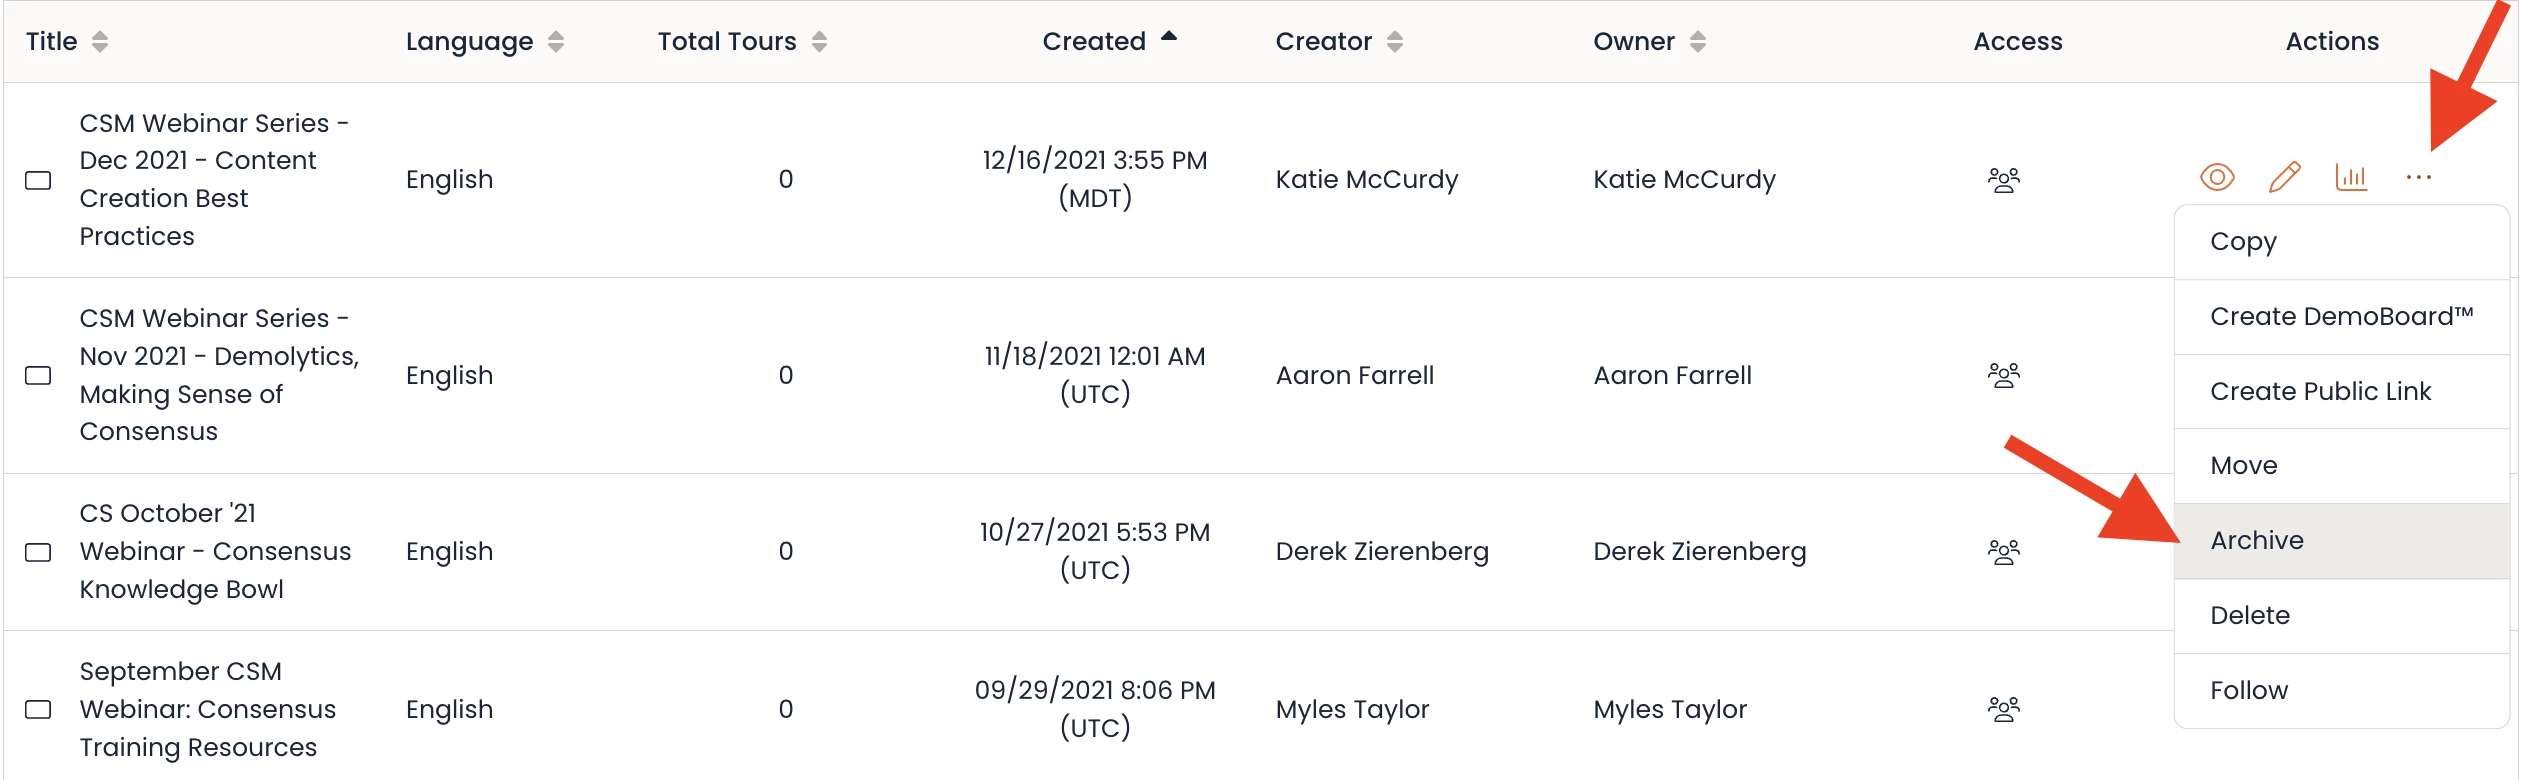Viewport: 2524px width, 780px height.
Task: Sort the table by Title column
Action: click(x=99, y=41)
